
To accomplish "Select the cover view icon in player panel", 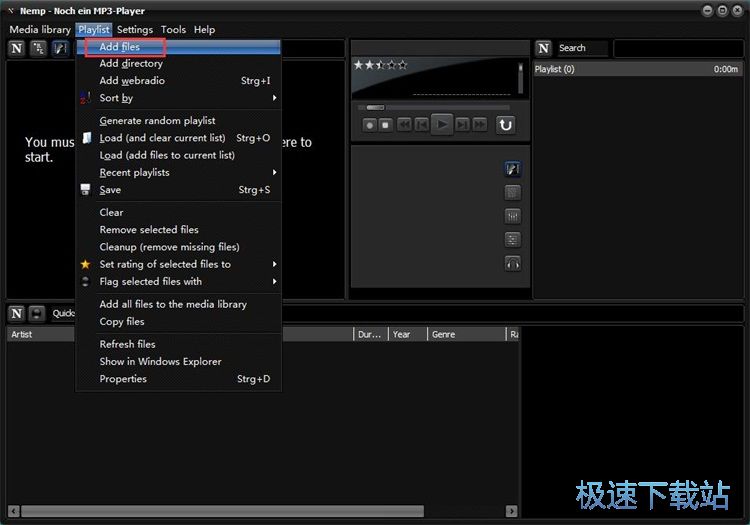I will click(x=513, y=193).
